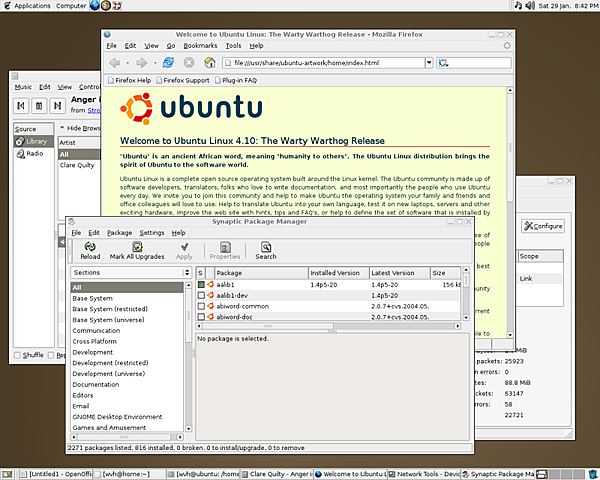This screenshot has height=480, width=600.
Task: Collapse the Hide Browser expander in music player
Action: pyautogui.click(x=62, y=127)
